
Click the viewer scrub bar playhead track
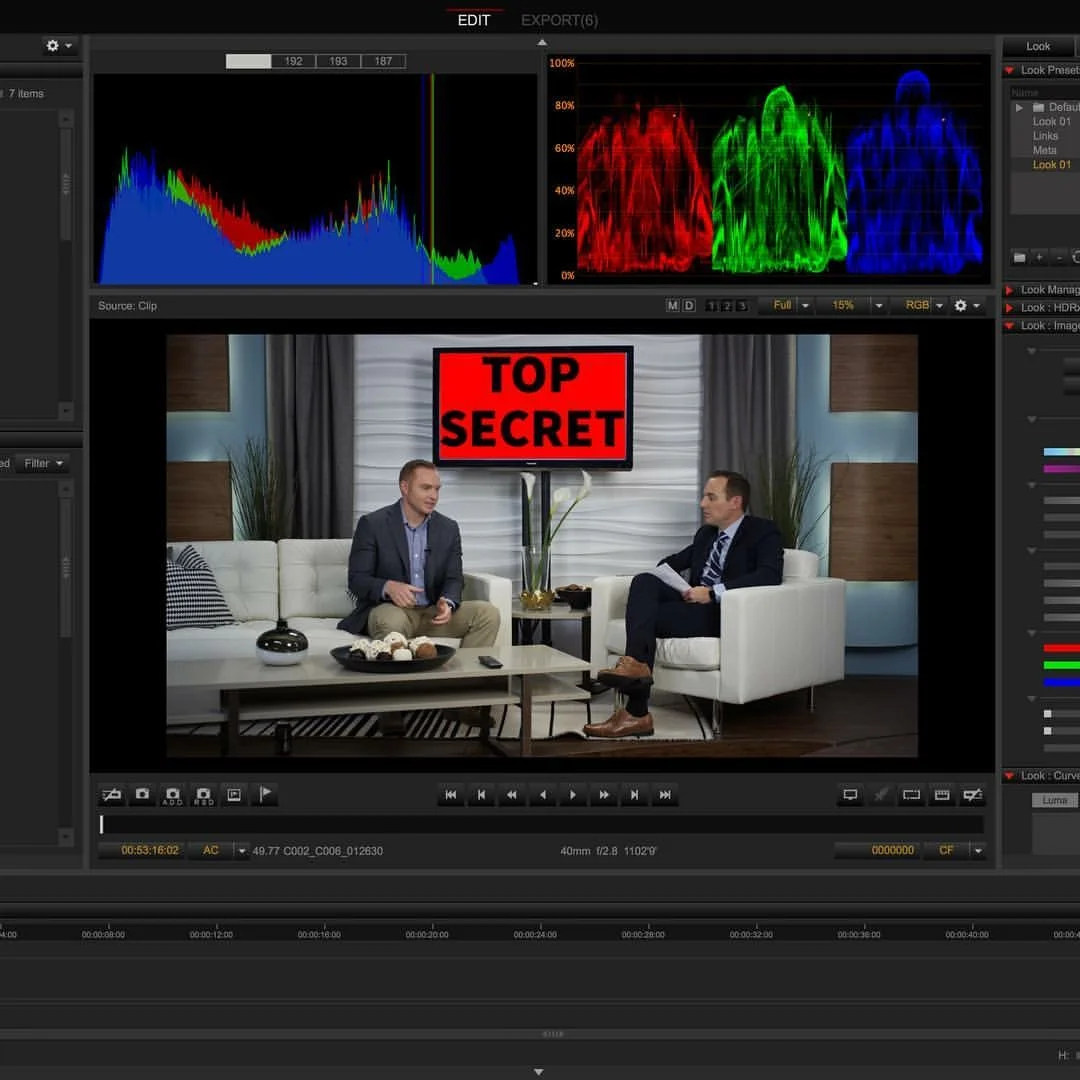[541, 824]
